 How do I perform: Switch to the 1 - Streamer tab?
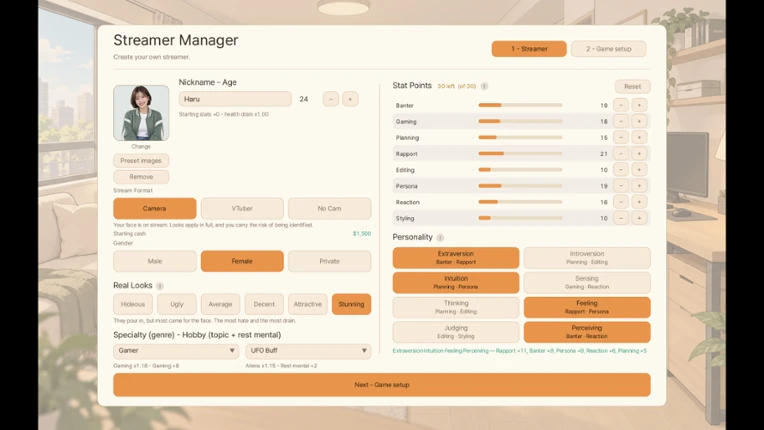pyautogui.click(x=529, y=49)
